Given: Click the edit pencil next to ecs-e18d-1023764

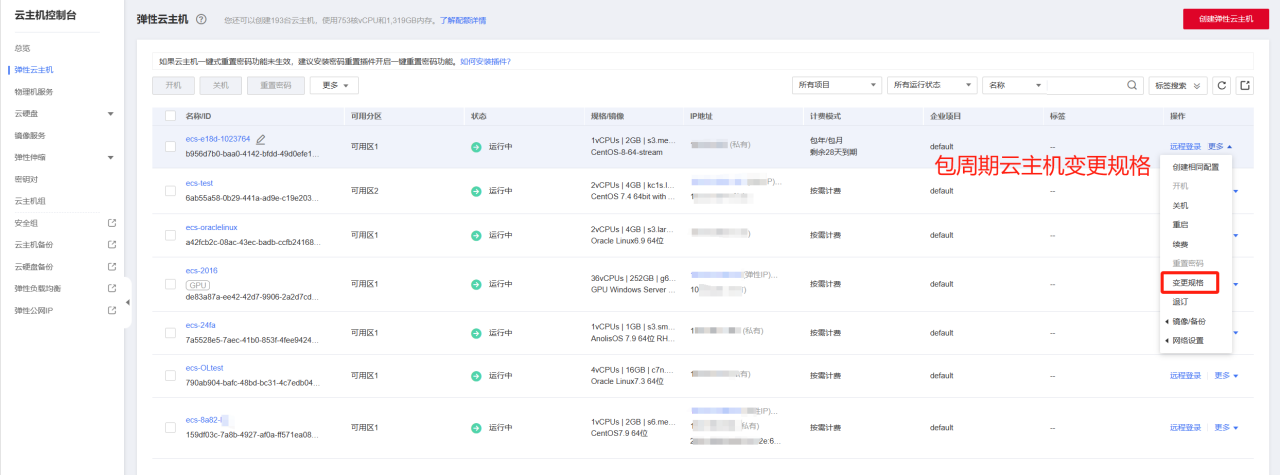Looking at the screenshot, I should pos(261,139).
